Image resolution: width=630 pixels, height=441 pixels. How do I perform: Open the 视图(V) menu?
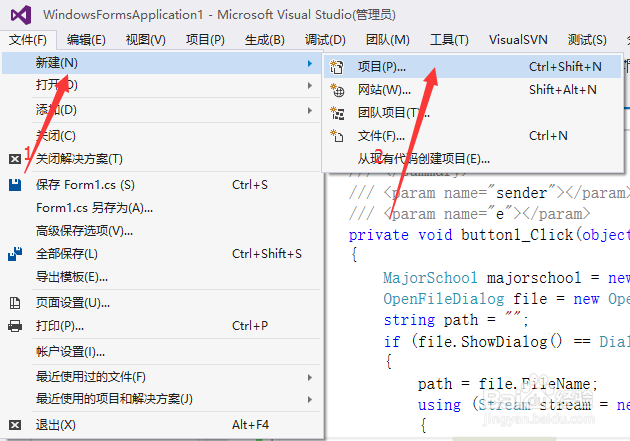tap(145, 40)
